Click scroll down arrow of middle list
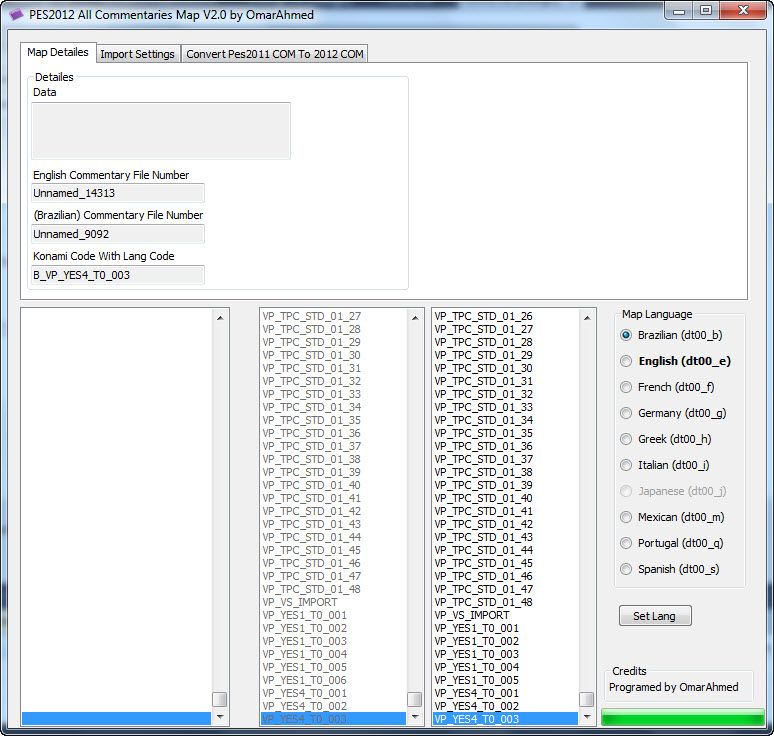Image resolution: width=774 pixels, height=736 pixels. click(x=414, y=718)
